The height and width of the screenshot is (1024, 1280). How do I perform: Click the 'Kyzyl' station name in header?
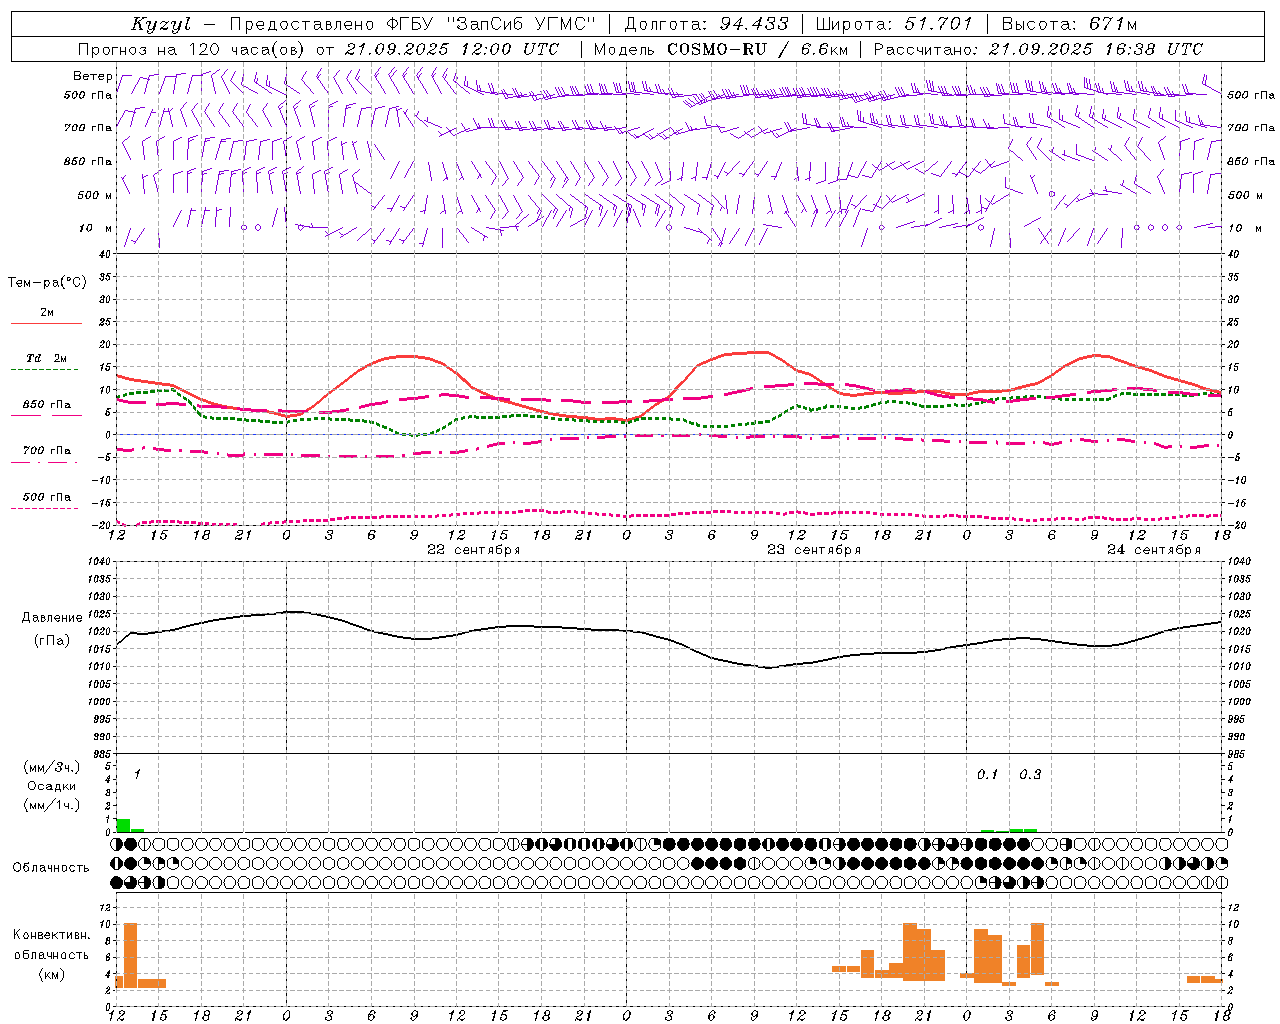tap(160, 24)
